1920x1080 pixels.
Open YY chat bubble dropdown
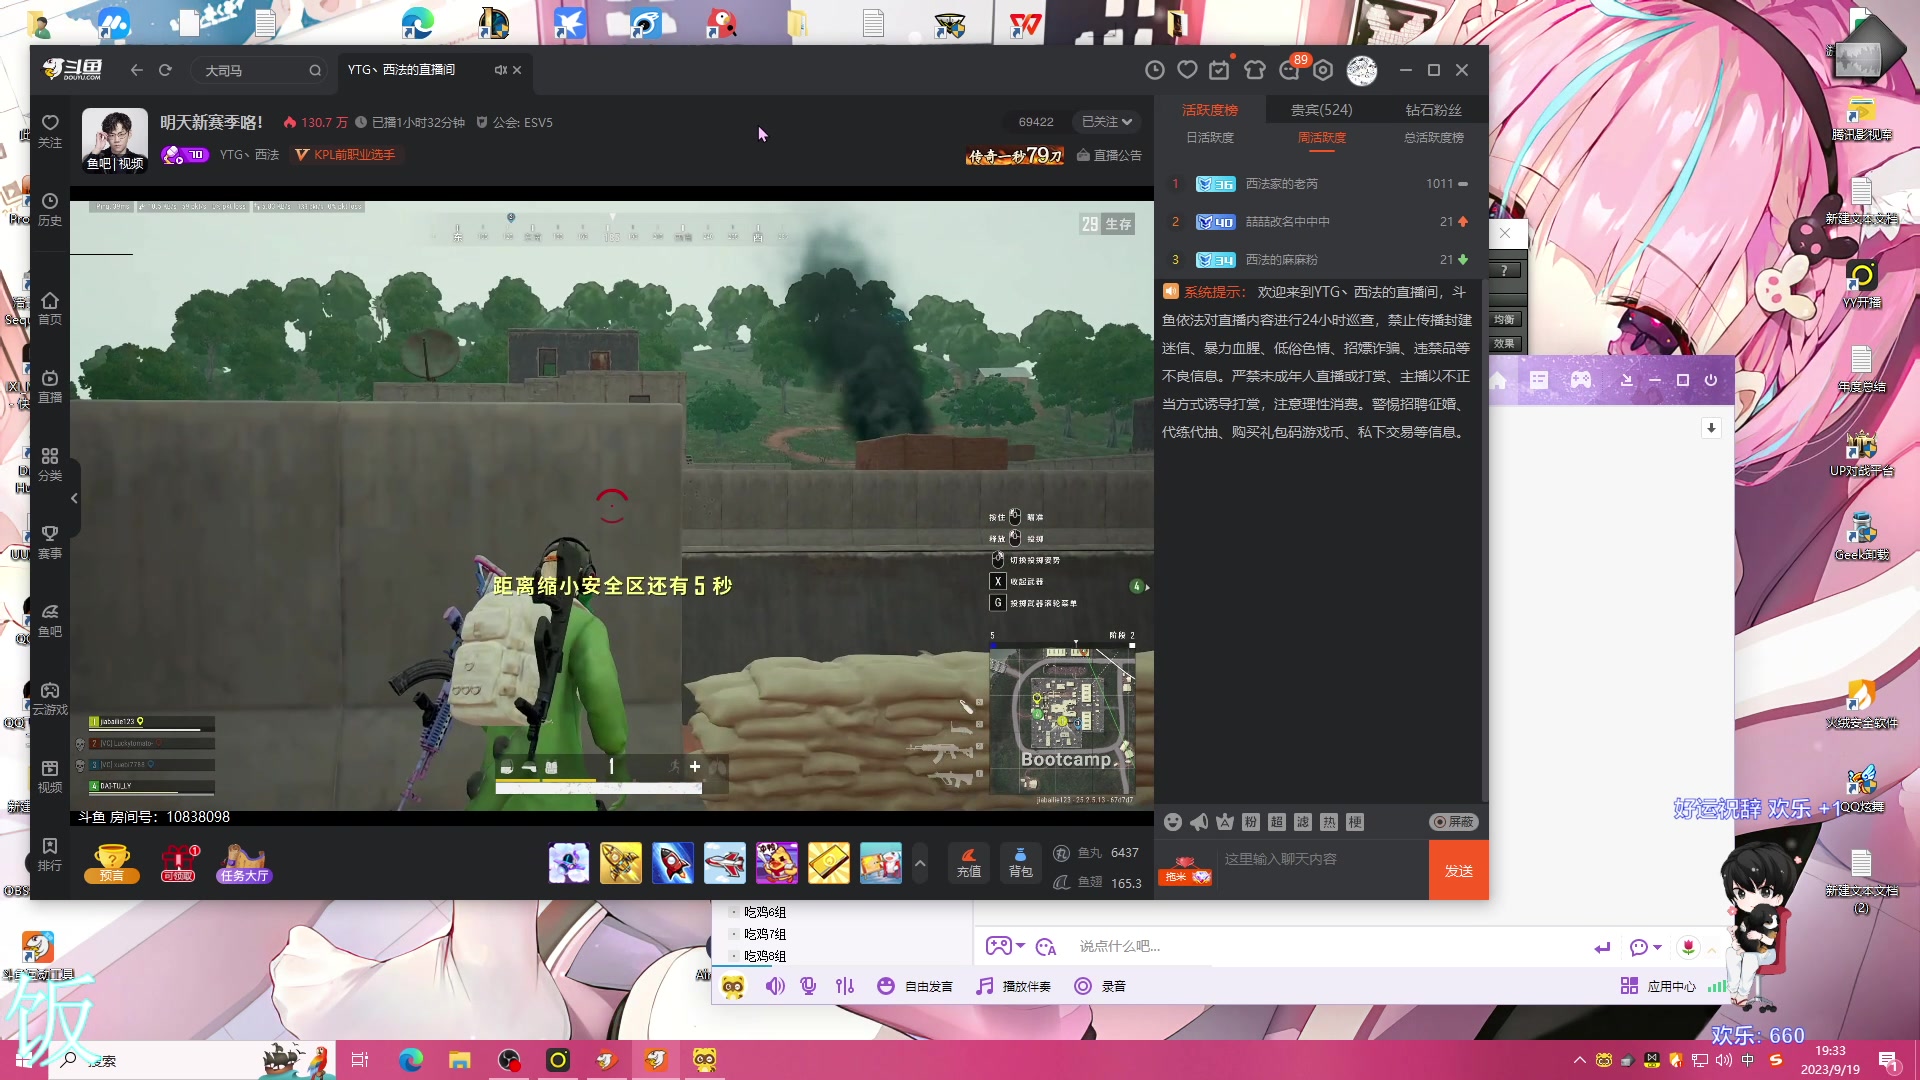1657,947
